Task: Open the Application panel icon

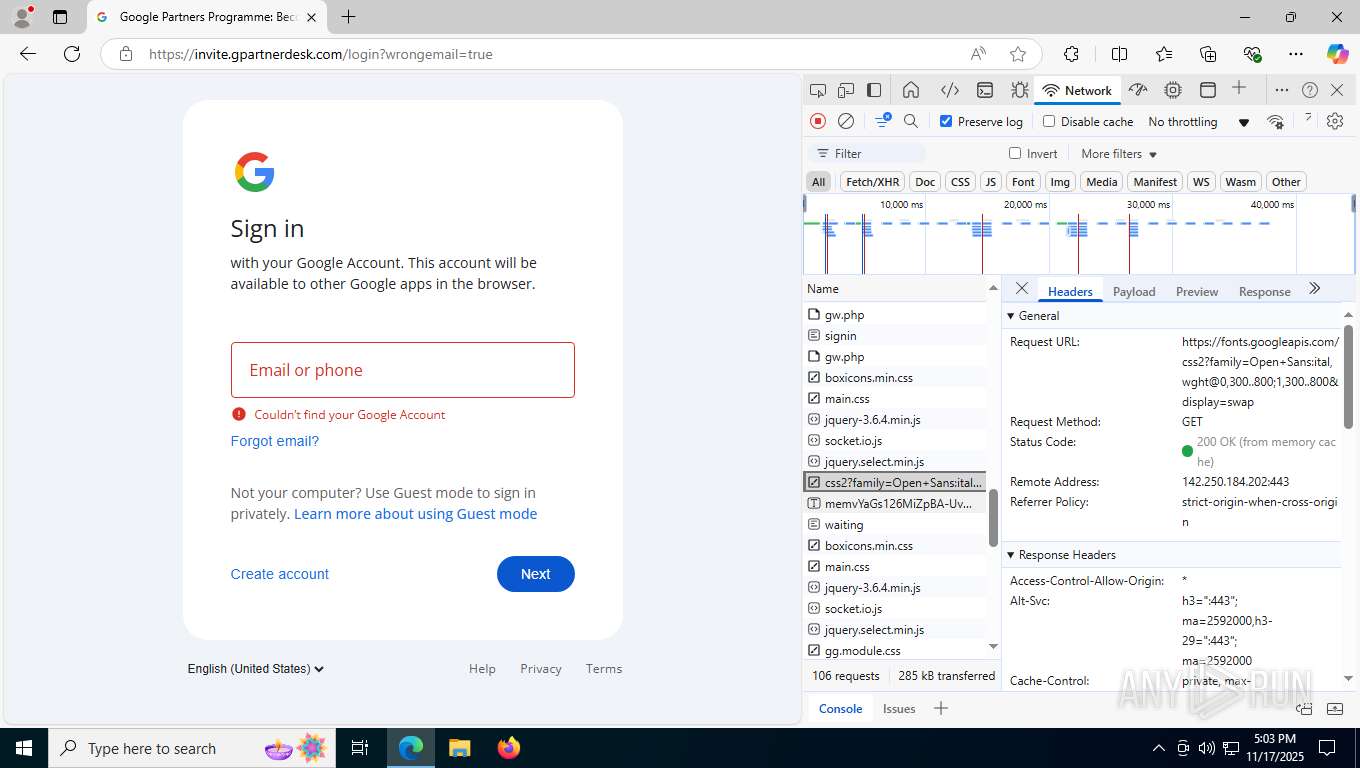Action: (1207, 90)
